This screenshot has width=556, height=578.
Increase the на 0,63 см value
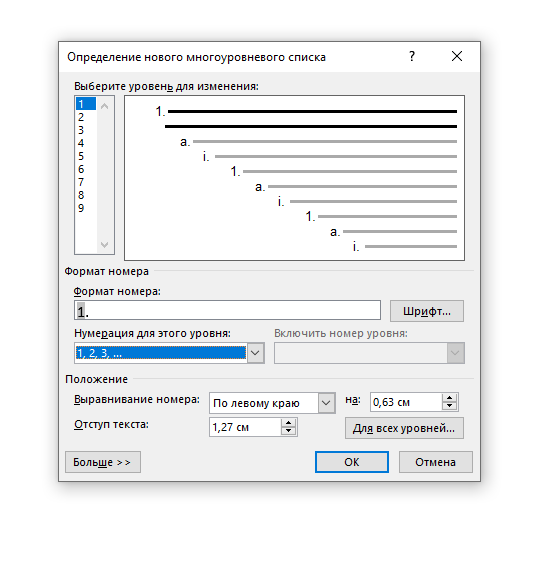449,398
